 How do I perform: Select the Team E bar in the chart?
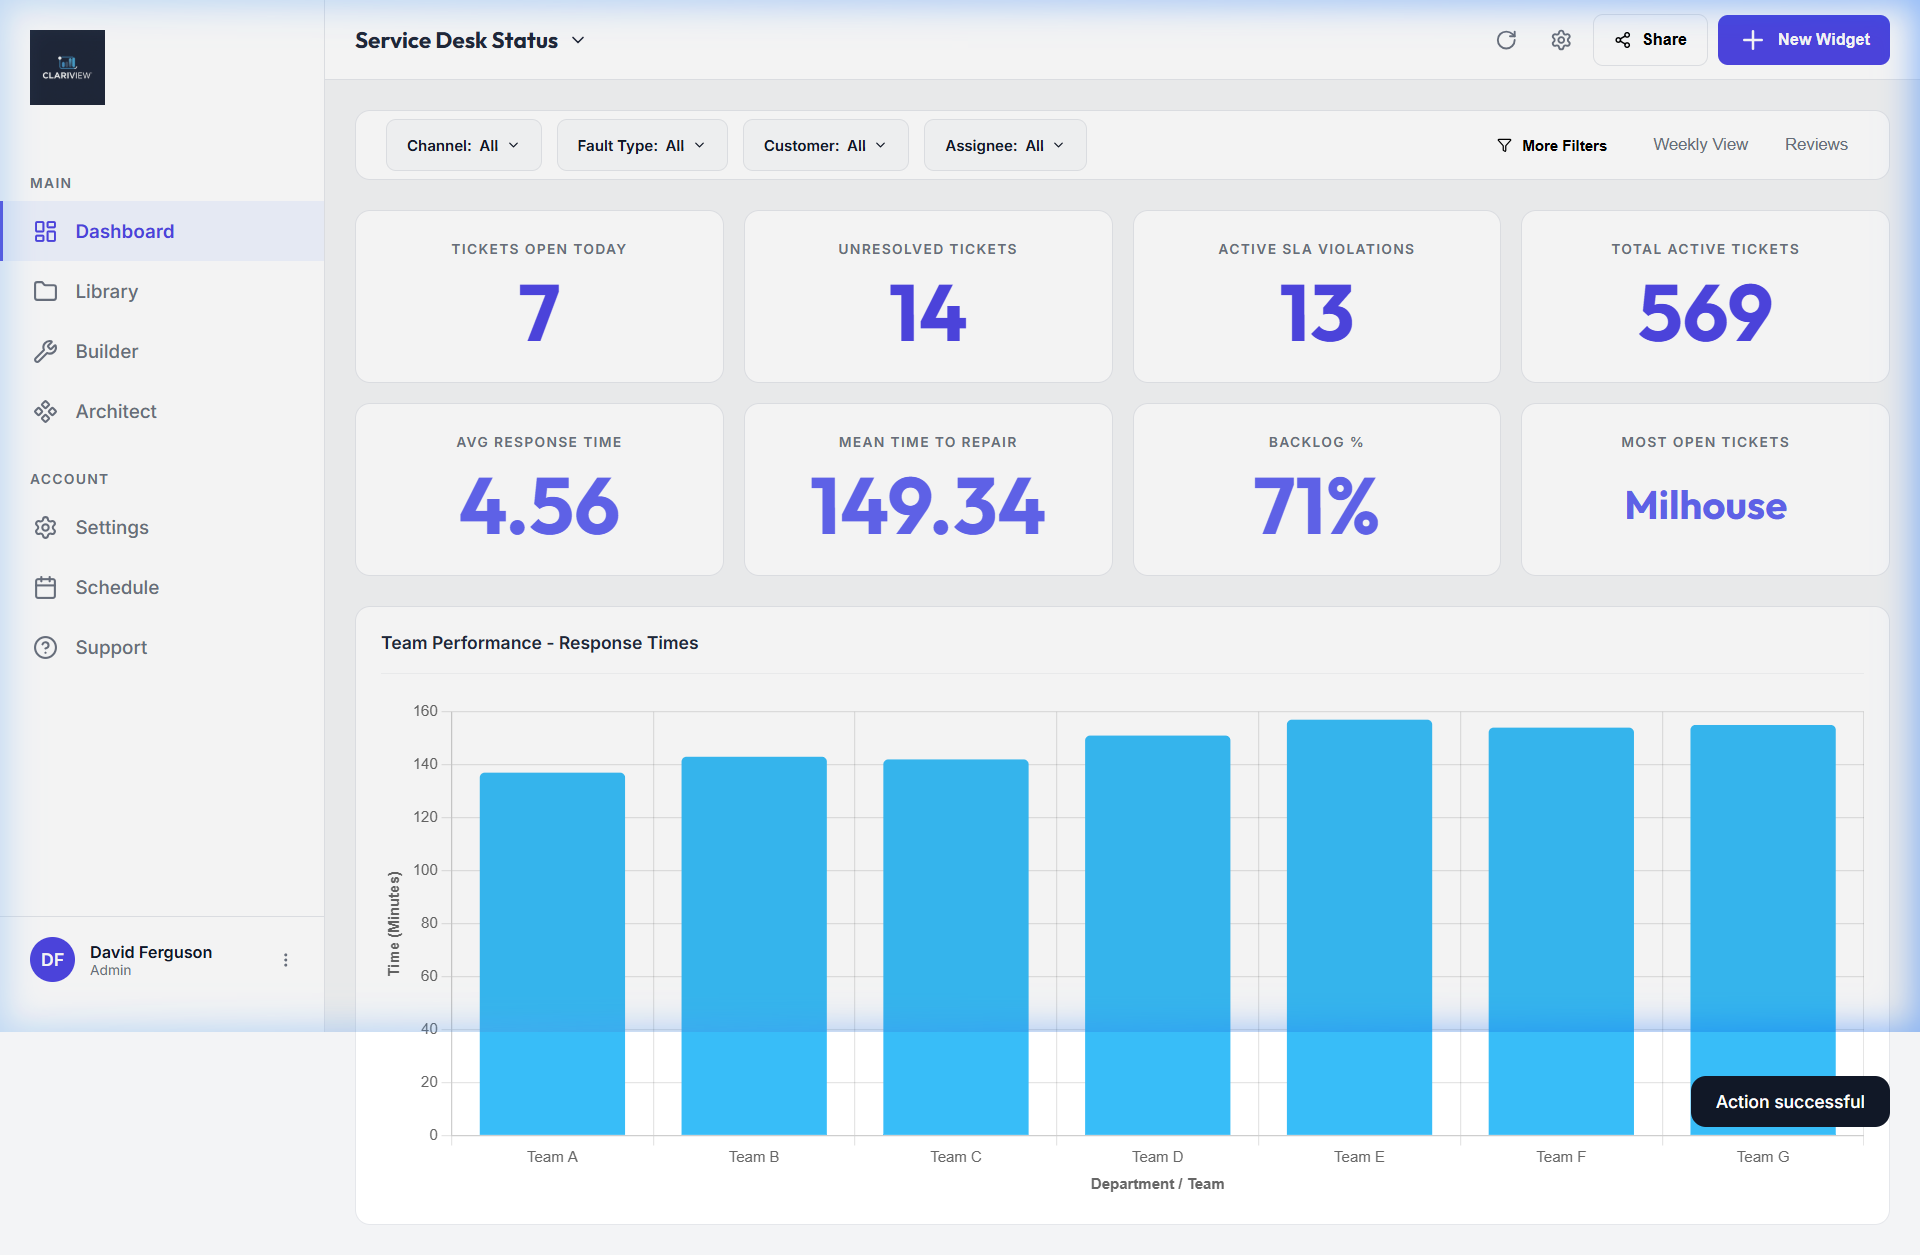click(x=1358, y=930)
